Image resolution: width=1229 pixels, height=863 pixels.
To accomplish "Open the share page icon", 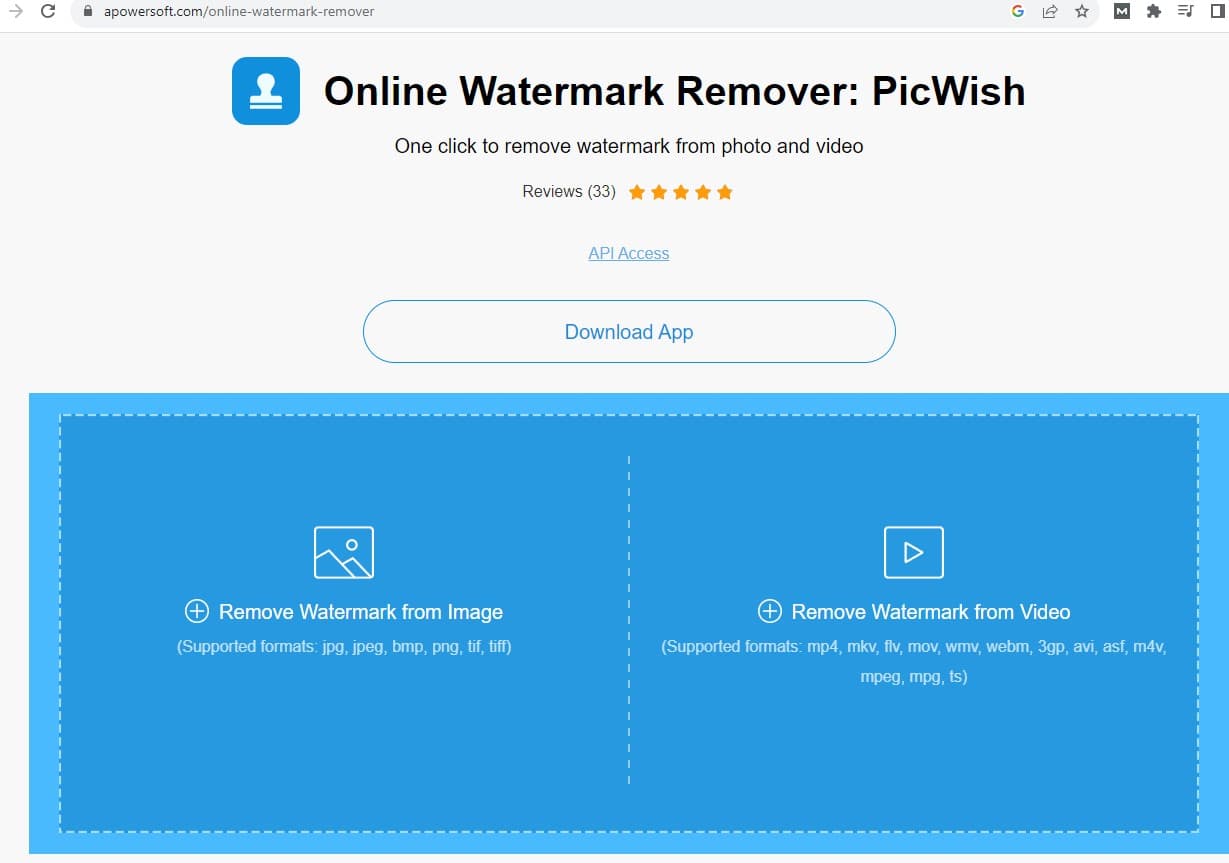I will (1050, 12).
